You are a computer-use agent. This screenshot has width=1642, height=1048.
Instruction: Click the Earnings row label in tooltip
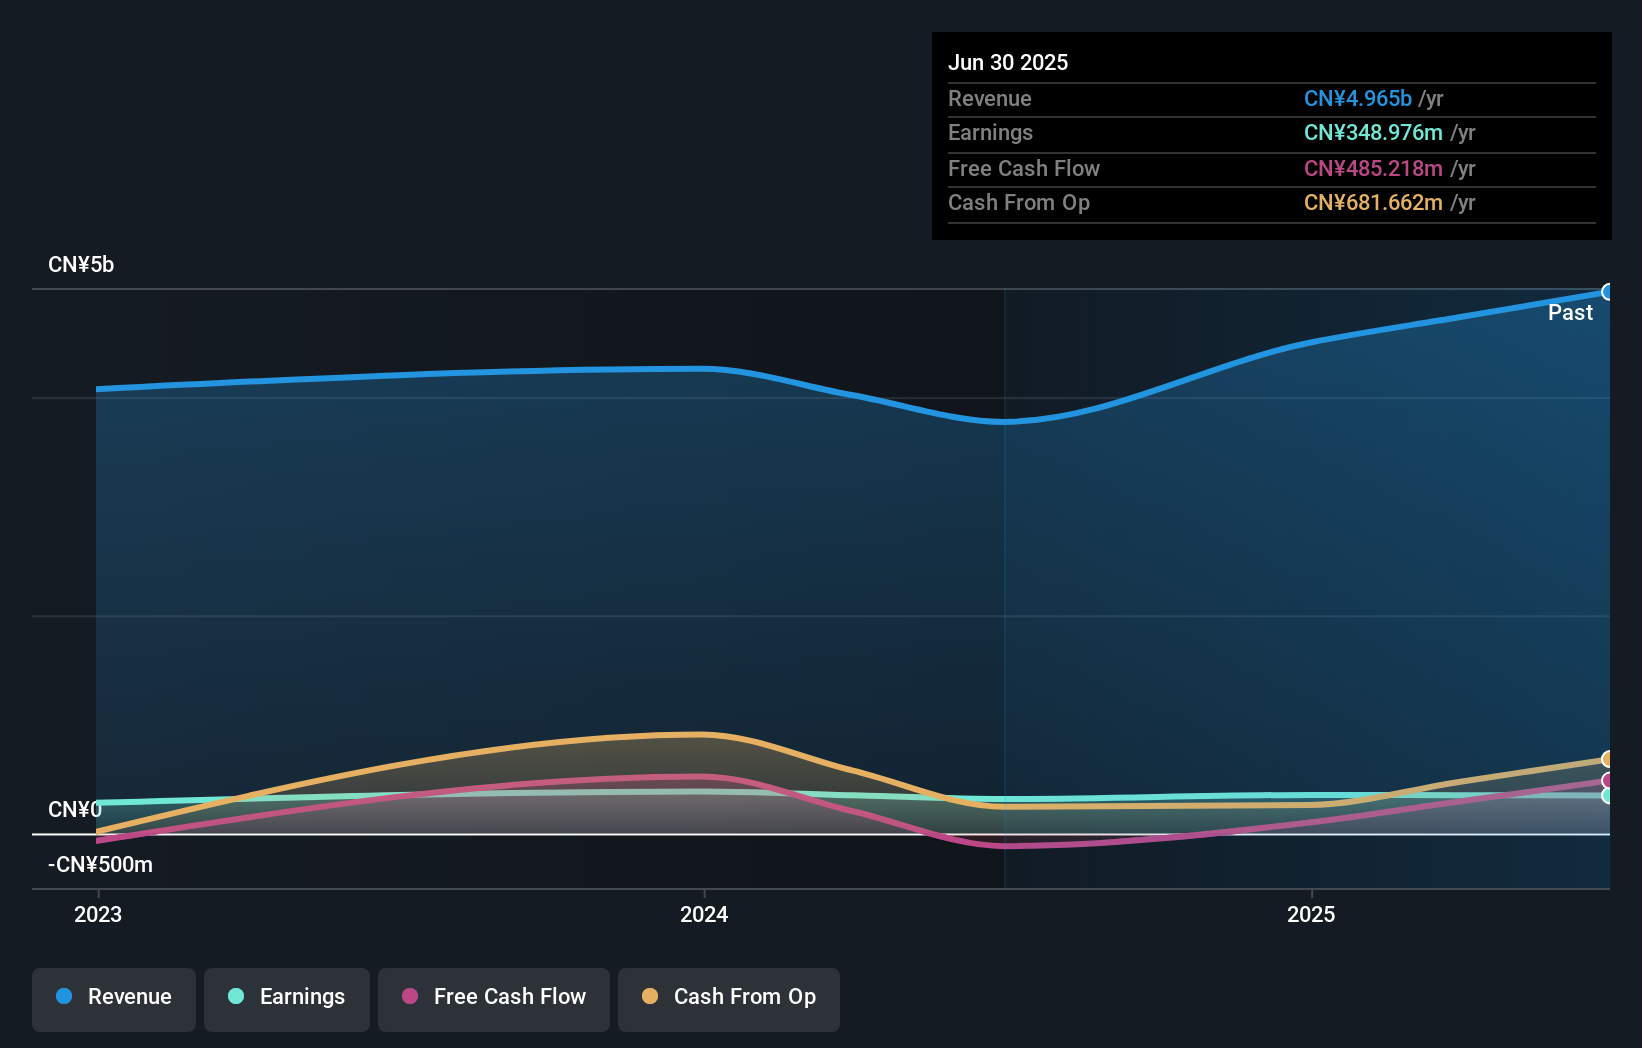pyautogui.click(x=990, y=132)
